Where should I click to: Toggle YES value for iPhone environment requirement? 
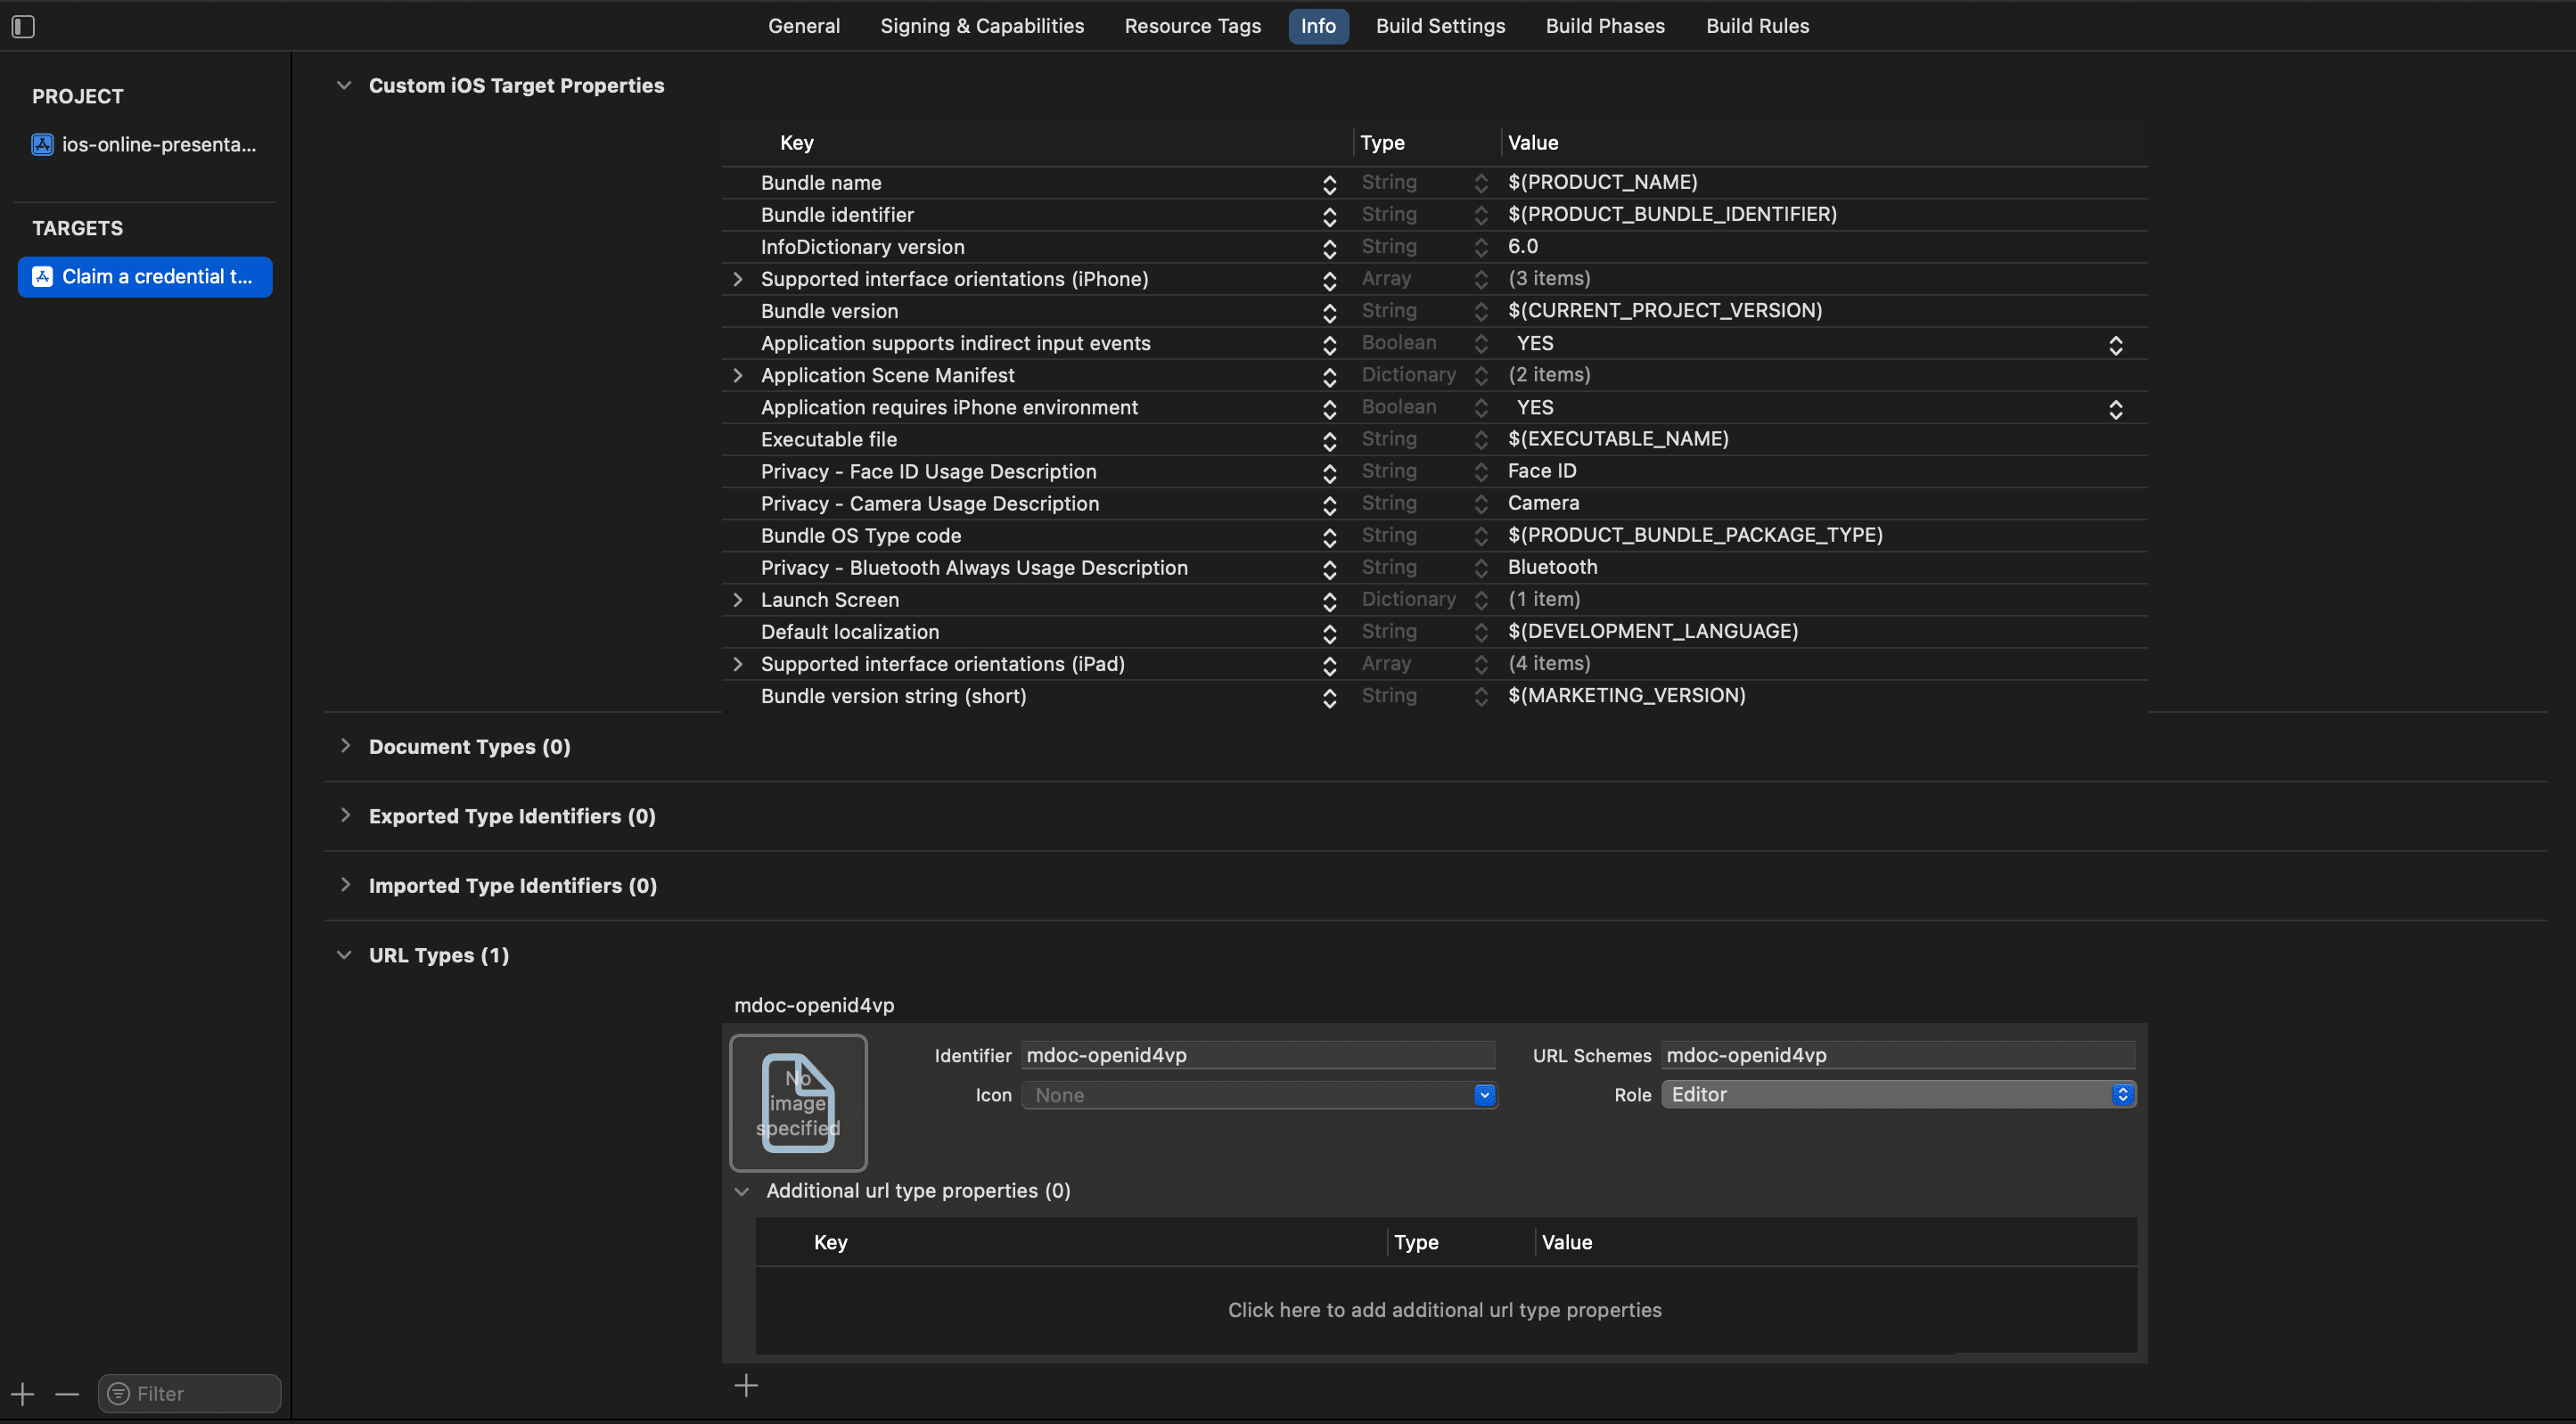click(2115, 409)
